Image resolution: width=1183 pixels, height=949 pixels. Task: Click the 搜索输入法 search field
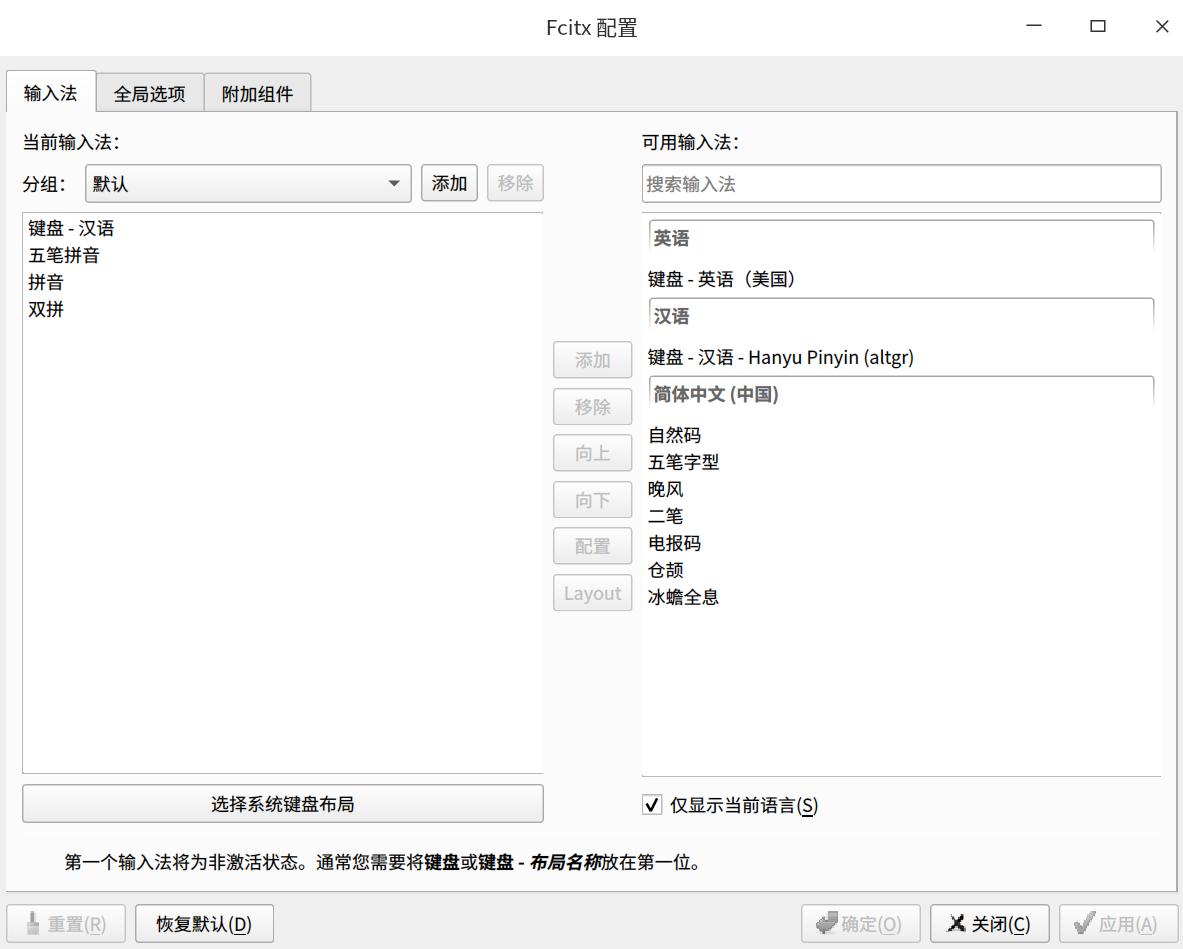(x=898, y=183)
